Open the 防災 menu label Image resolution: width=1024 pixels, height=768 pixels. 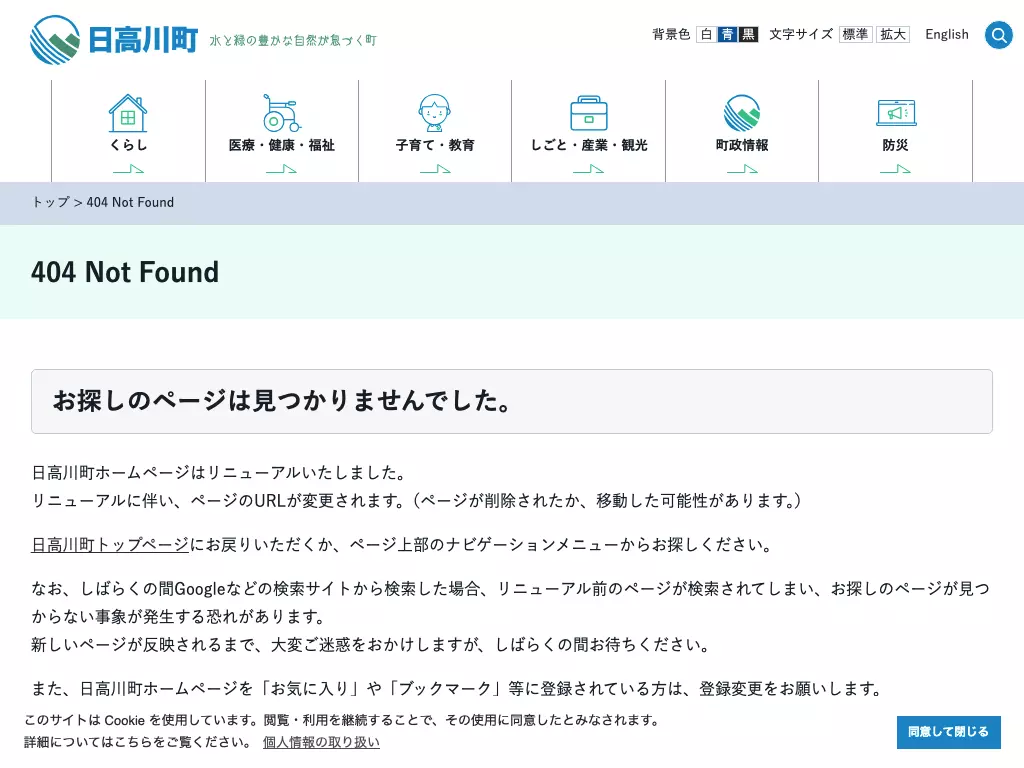point(895,145)
